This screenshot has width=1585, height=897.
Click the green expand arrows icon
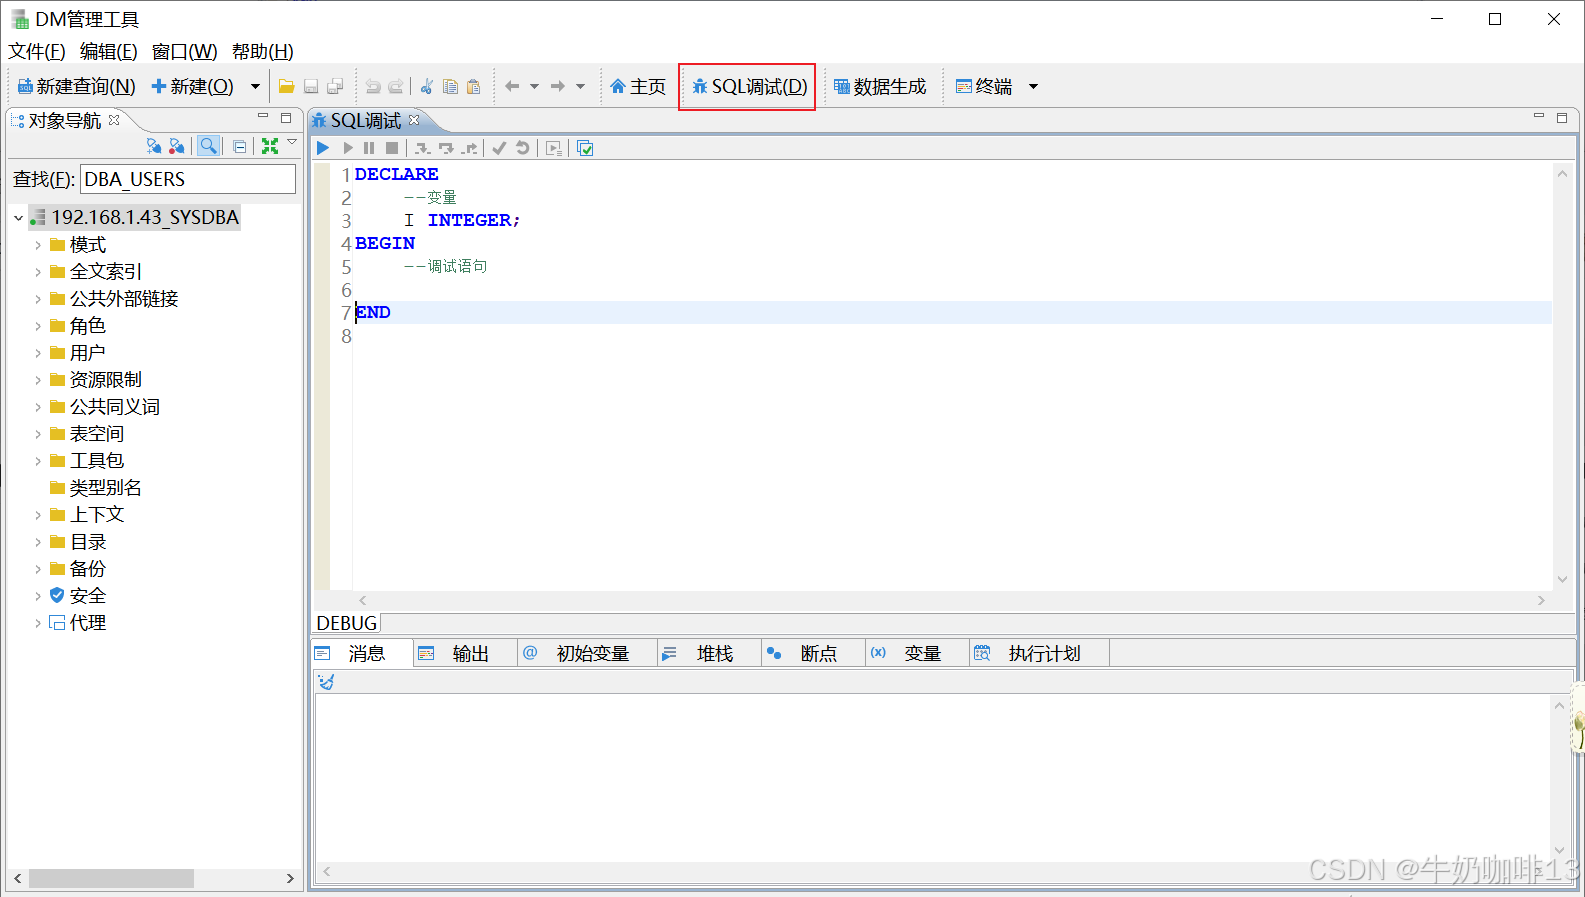pyautogui.click(x=270, y=146)
